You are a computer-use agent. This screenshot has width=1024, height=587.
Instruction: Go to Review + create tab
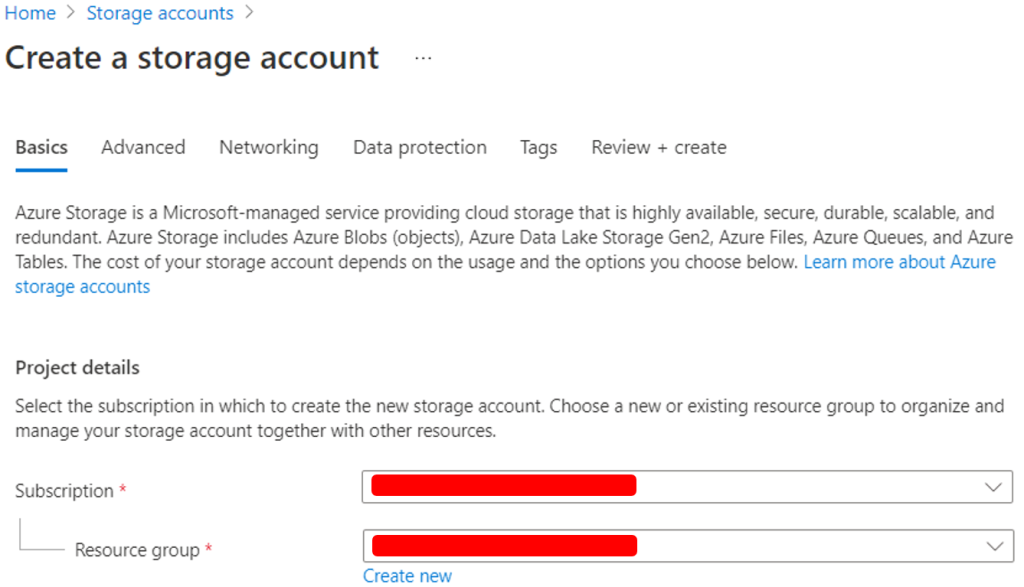(658, 148)
